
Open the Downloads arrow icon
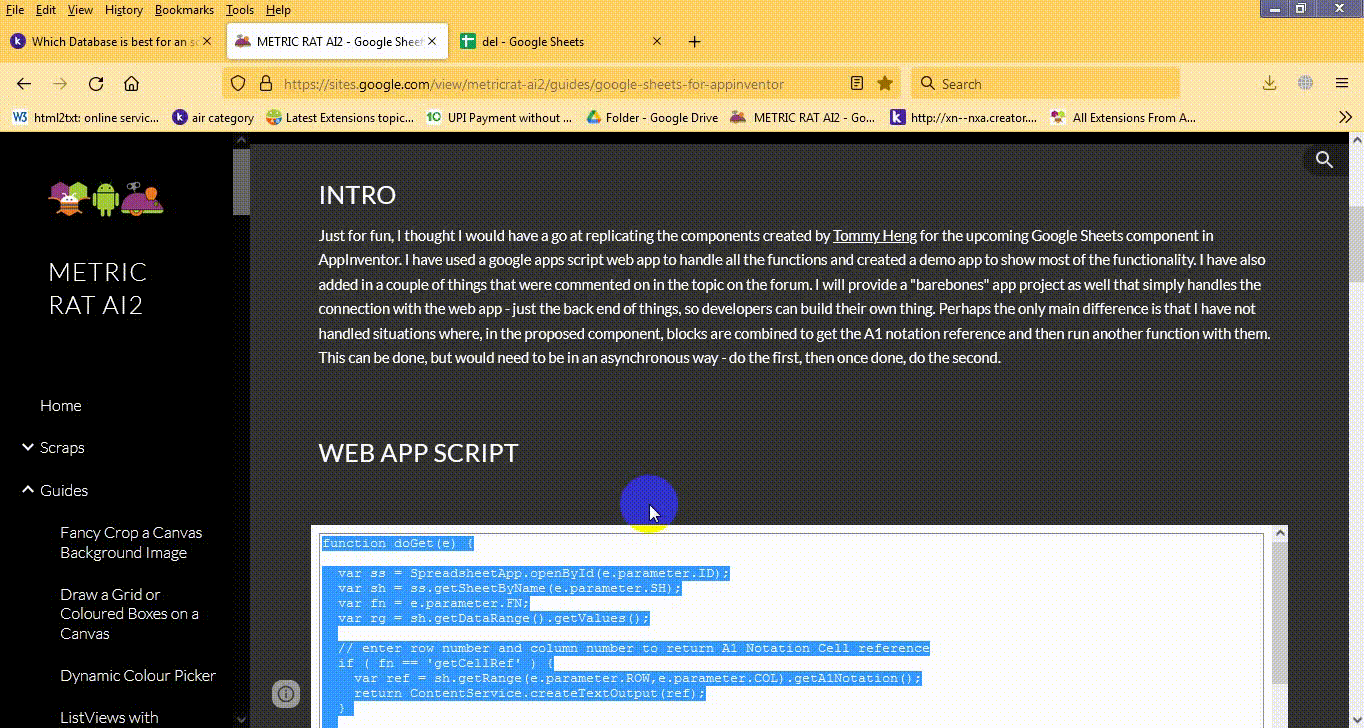[x=1269, y=84]
